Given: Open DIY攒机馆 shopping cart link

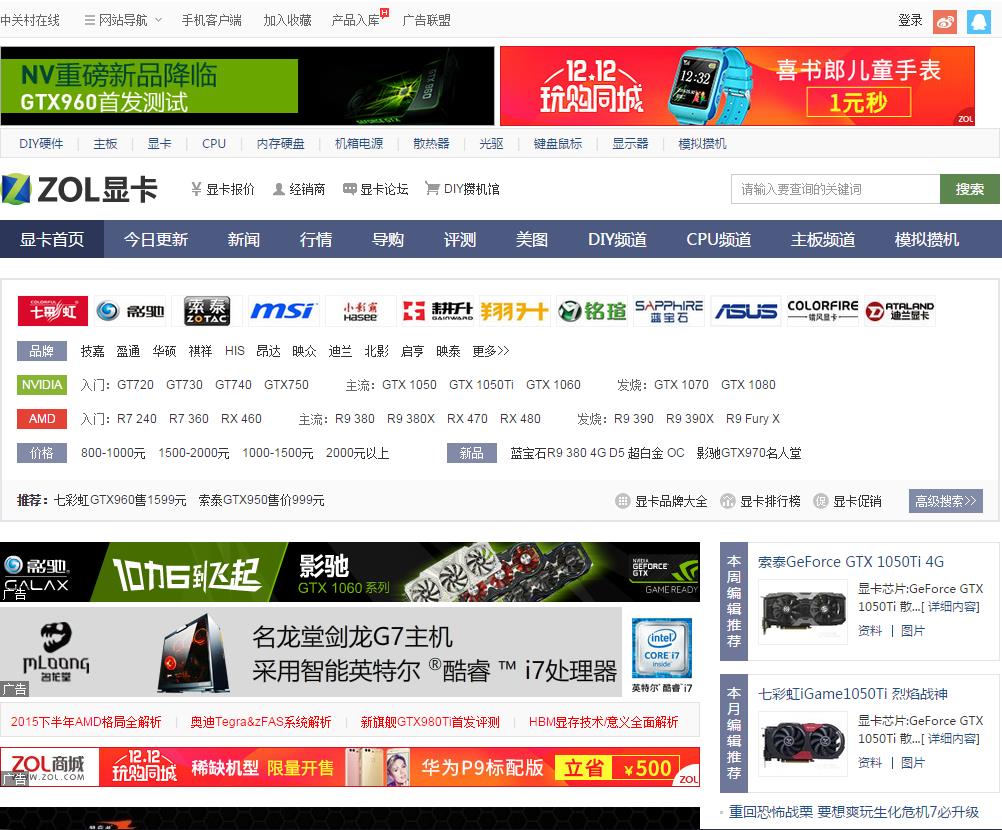Looking at the screenshot, I should pyautogui.click(x=463, y=189).
